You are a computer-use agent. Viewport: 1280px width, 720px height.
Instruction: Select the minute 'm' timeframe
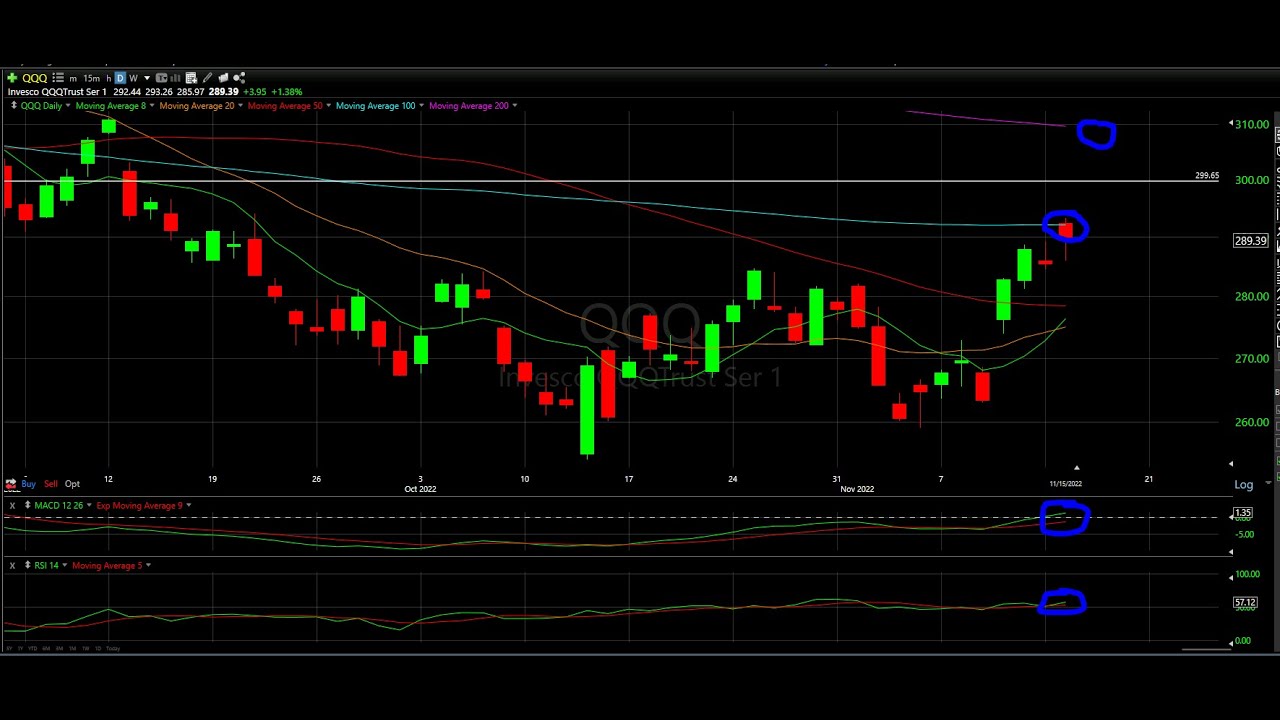[73, 78]
